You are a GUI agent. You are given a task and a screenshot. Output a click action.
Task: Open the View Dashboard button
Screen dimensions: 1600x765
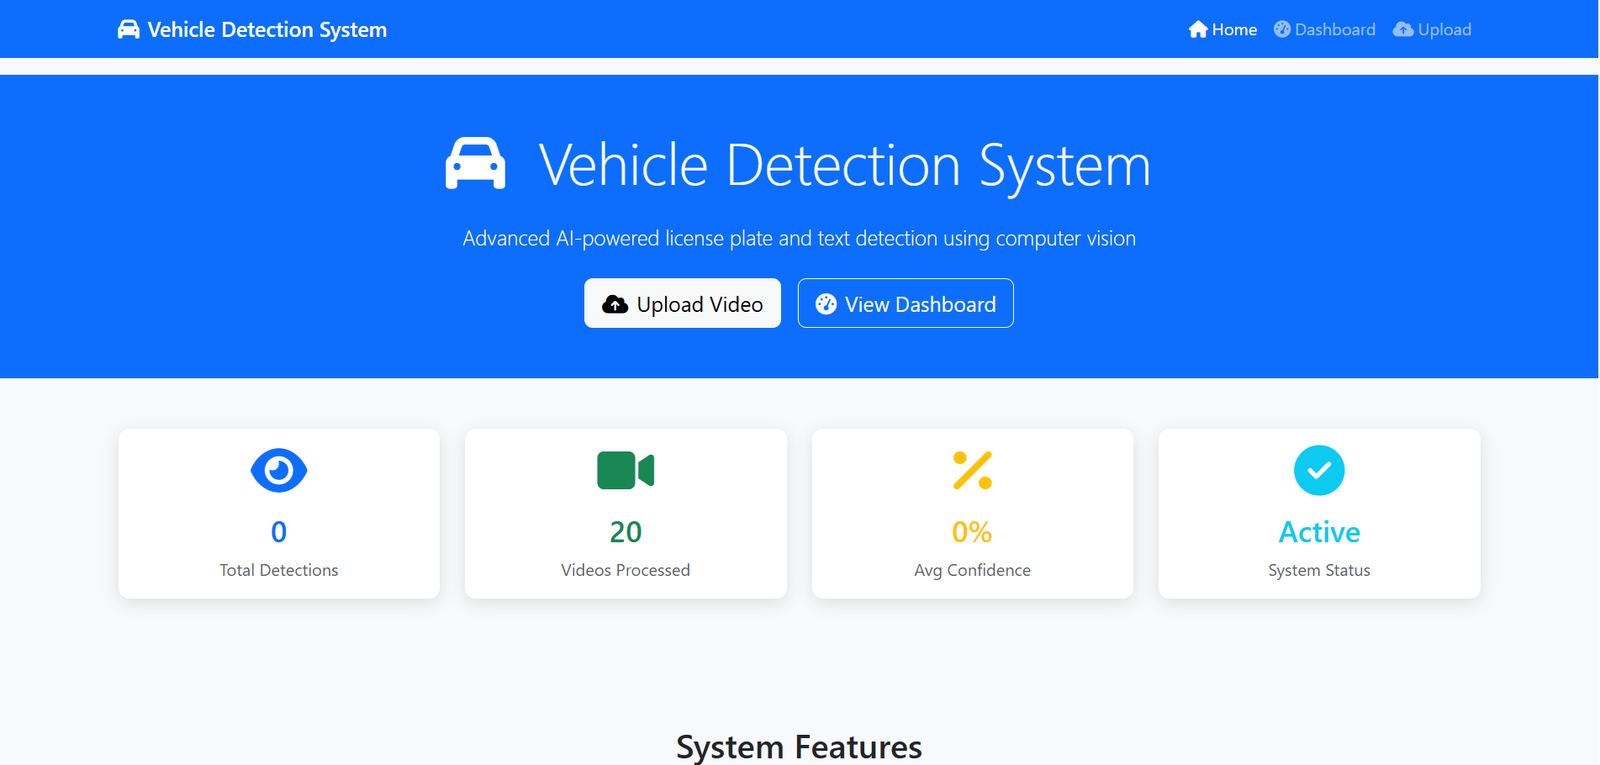[906, 303]
